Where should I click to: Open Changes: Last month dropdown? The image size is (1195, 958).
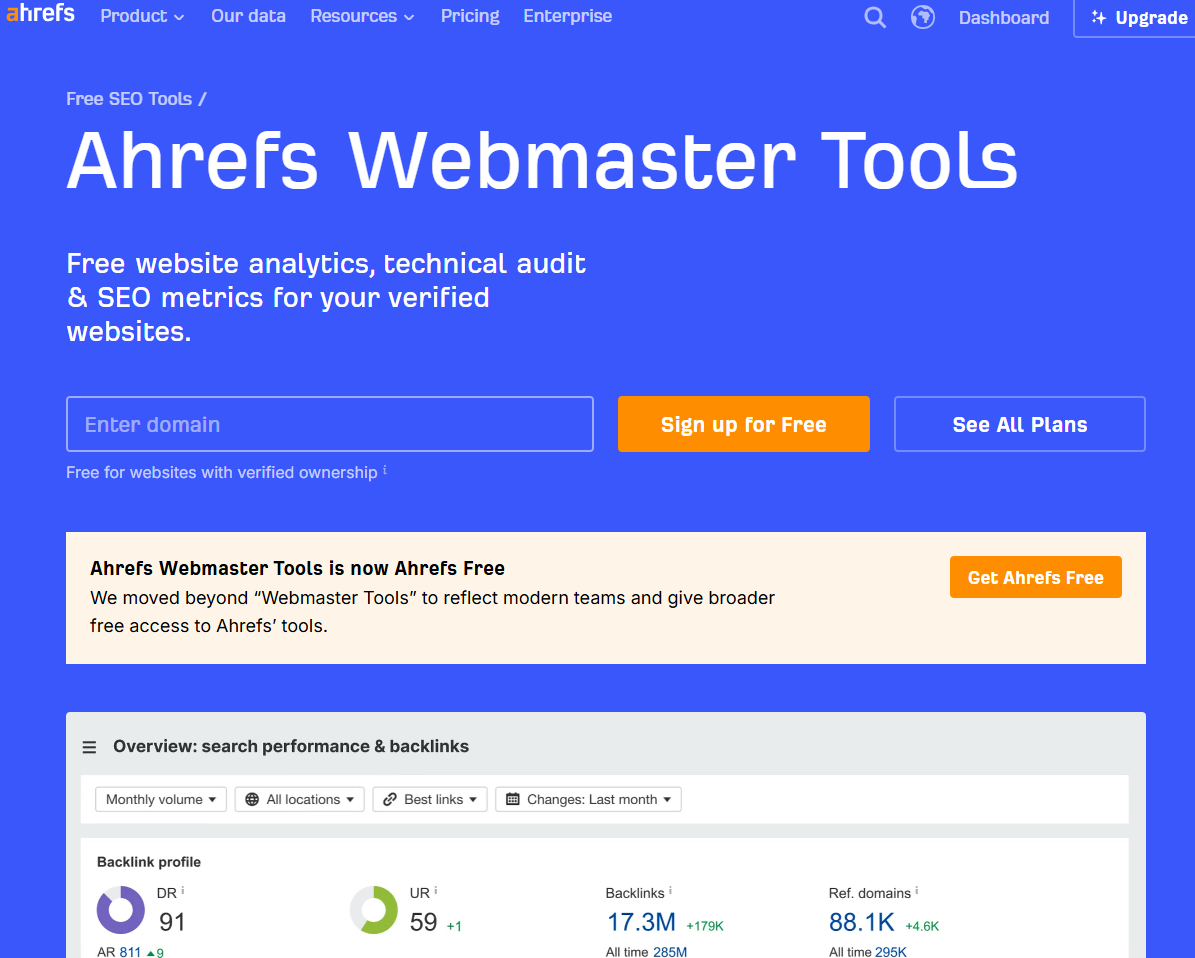[x=588, y=799]
